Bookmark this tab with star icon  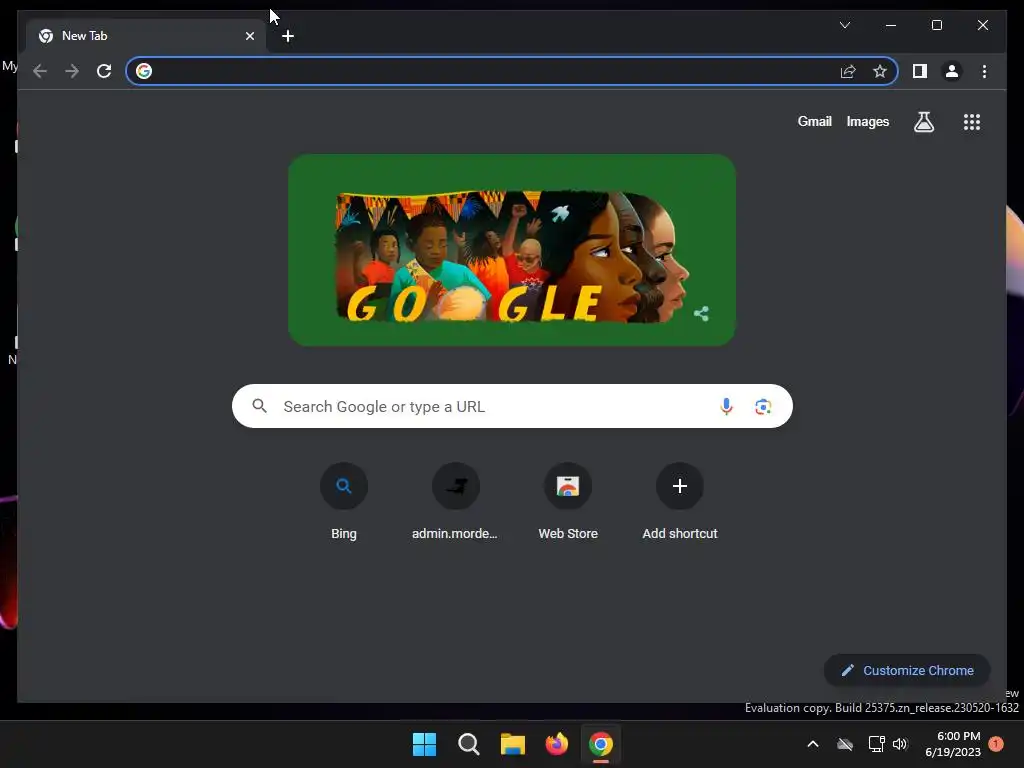pos(880,71)
